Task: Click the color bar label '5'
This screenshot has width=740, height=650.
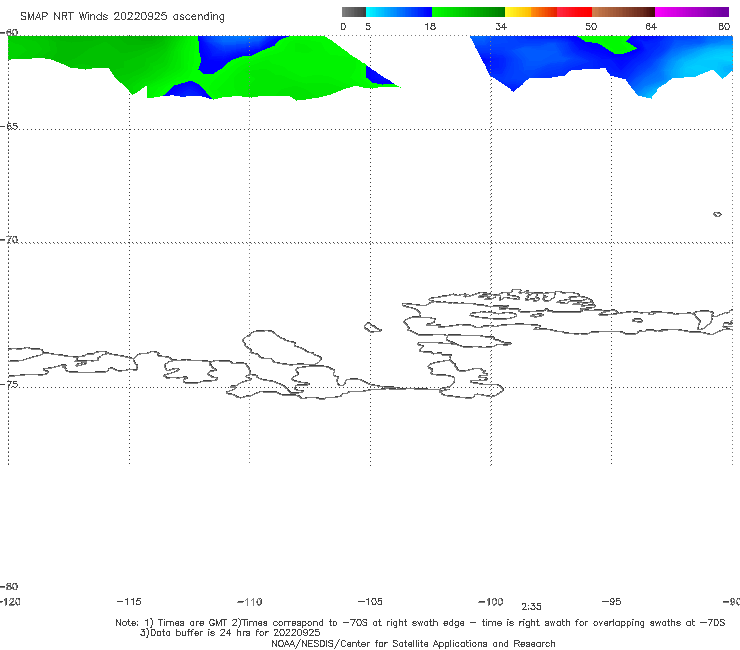Action: click(368, 26)
